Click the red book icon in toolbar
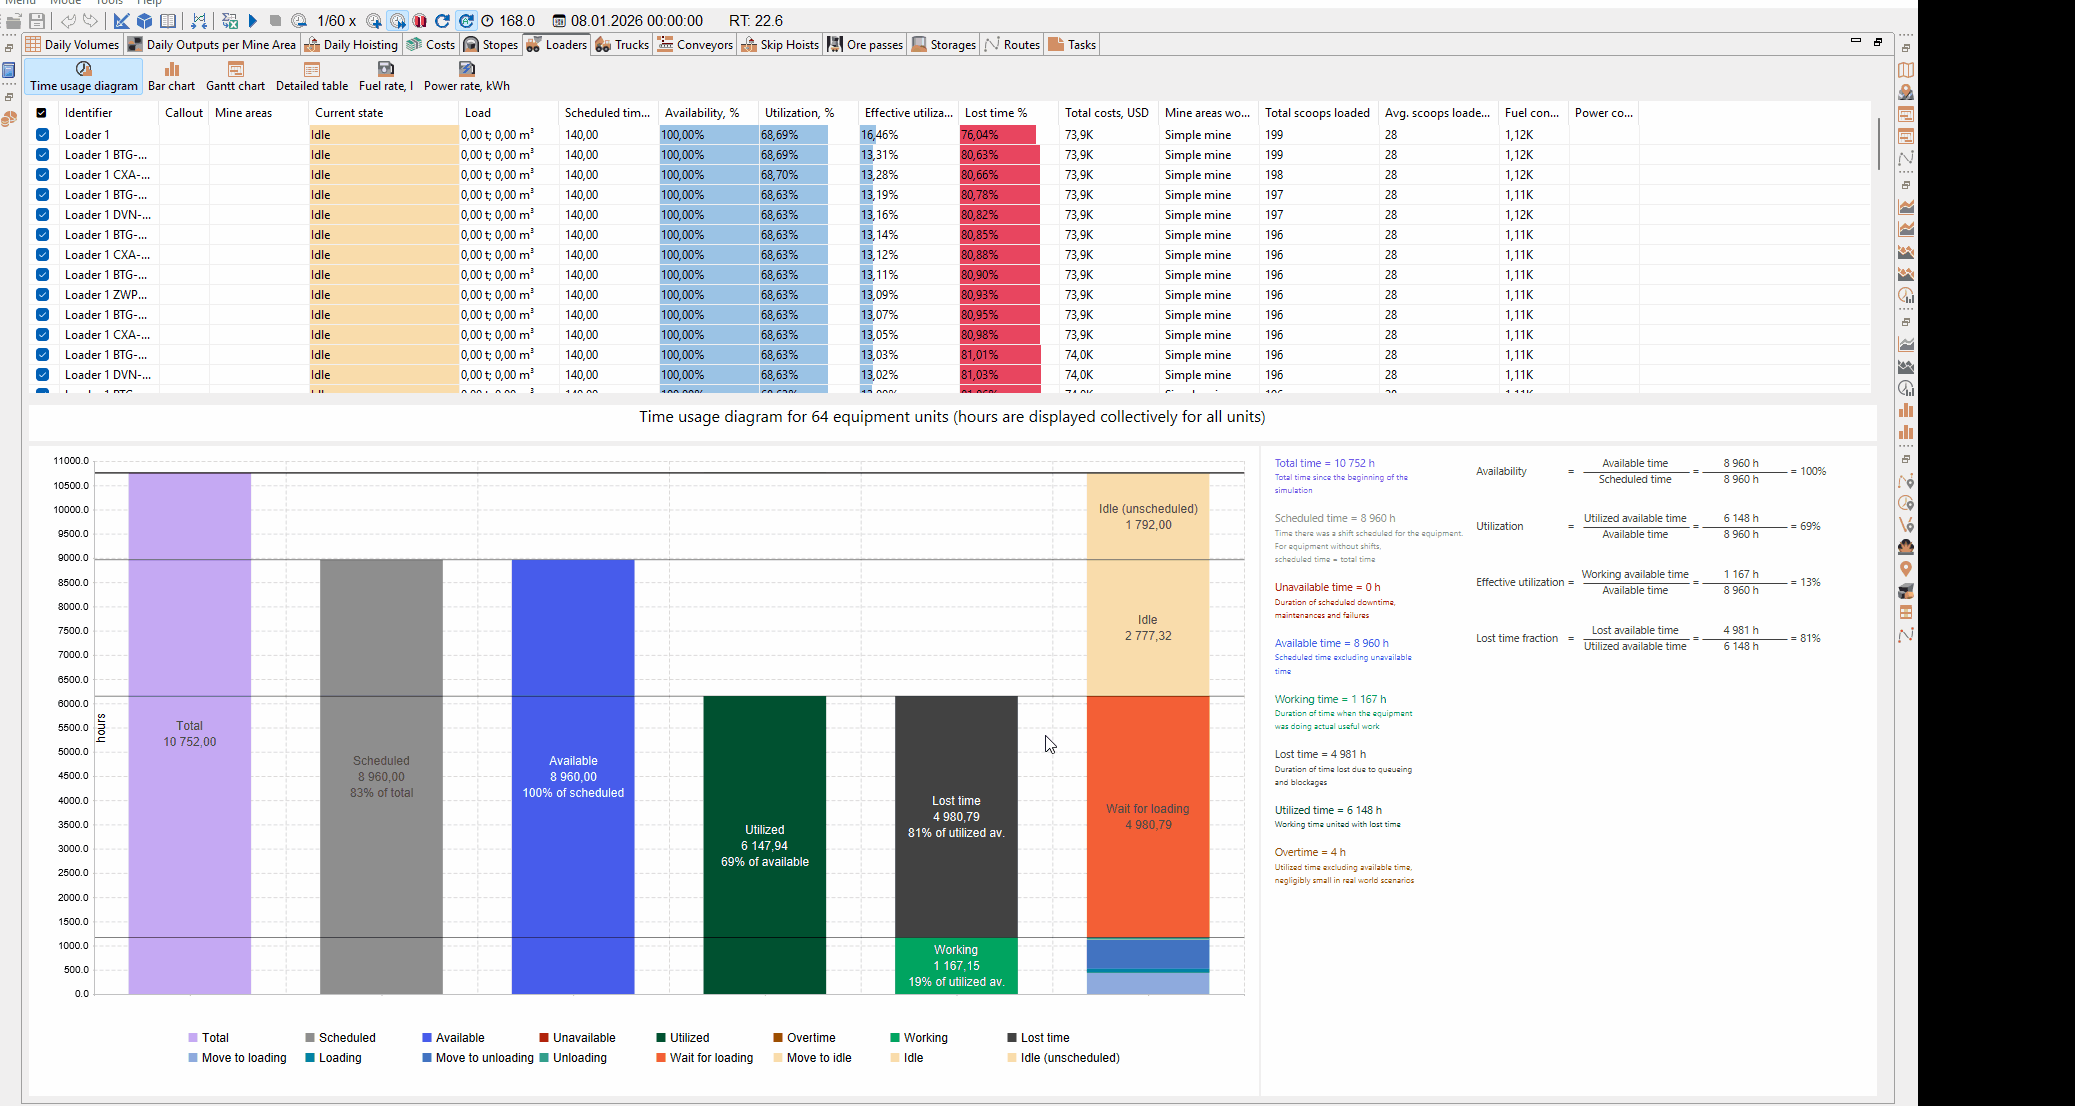The image size is (2075, 1106). pos(420,21)
